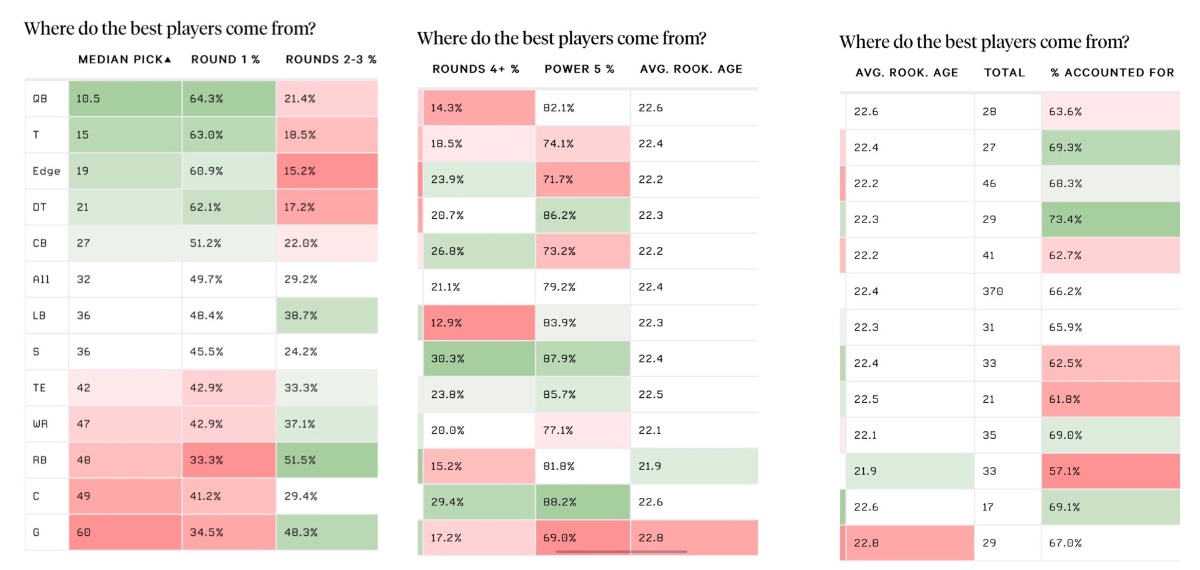Sort by the ROUND 1 % column header
Viewport: 1200px width, 570px height.
click(x=227, y=60)
